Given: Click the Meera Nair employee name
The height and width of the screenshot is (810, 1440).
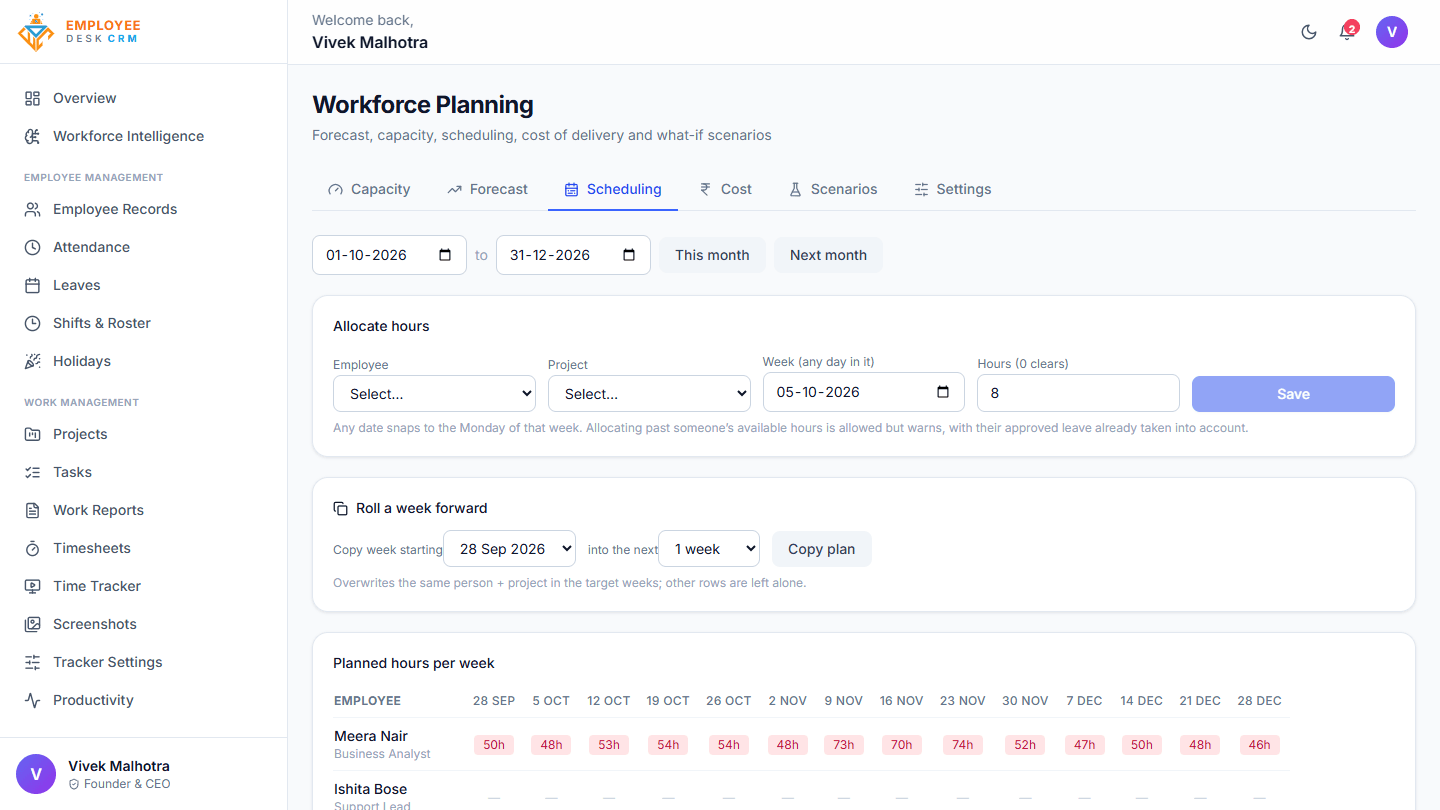Looking at the screenshot, I should (x=371, y=736).
